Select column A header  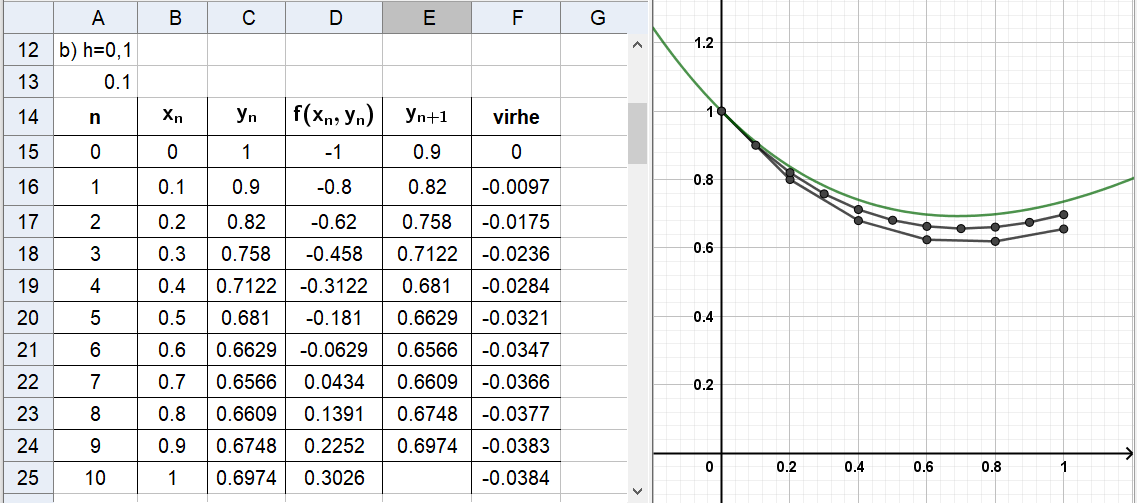[95, 17]
